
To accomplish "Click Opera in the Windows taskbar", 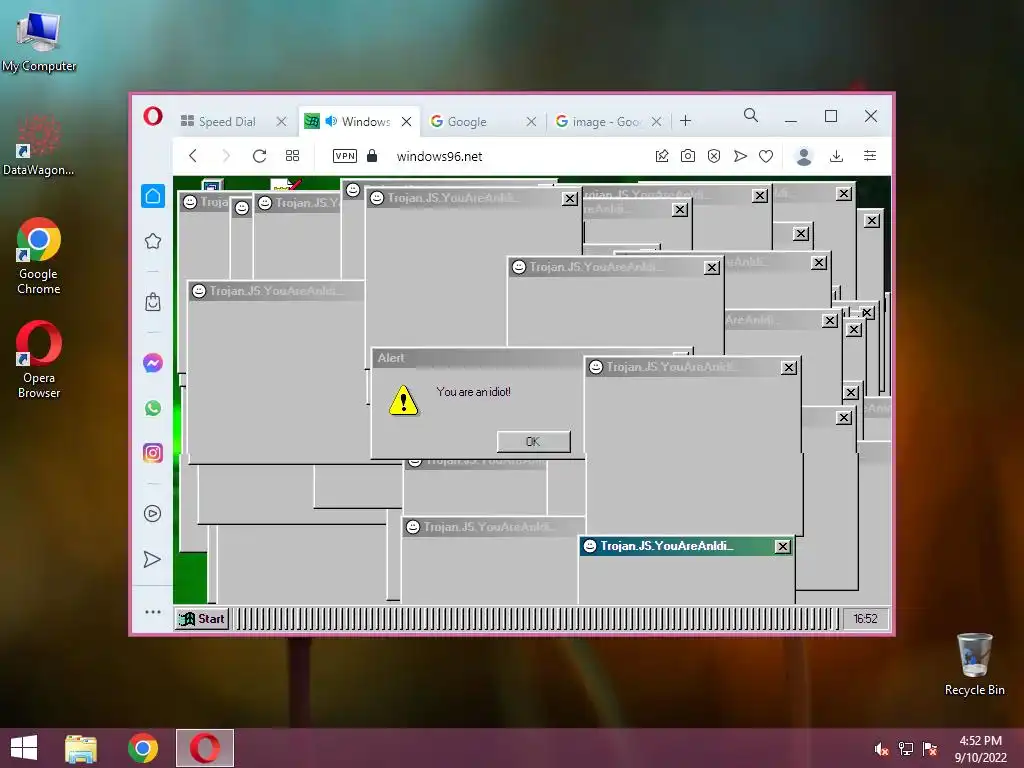I will 205,748.
